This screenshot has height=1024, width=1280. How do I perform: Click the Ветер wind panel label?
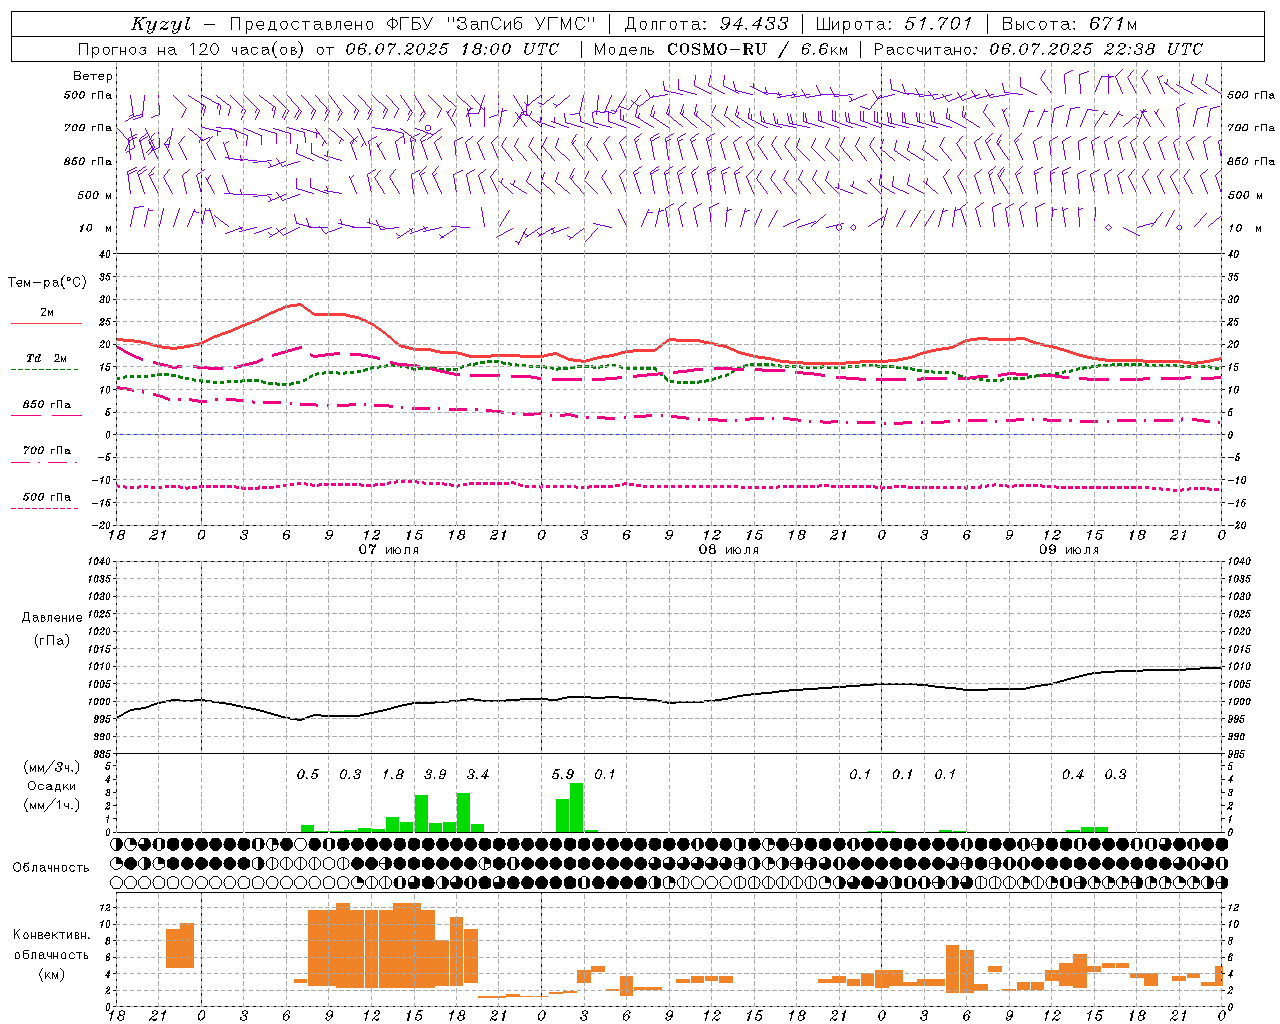(x=93, y=76)
